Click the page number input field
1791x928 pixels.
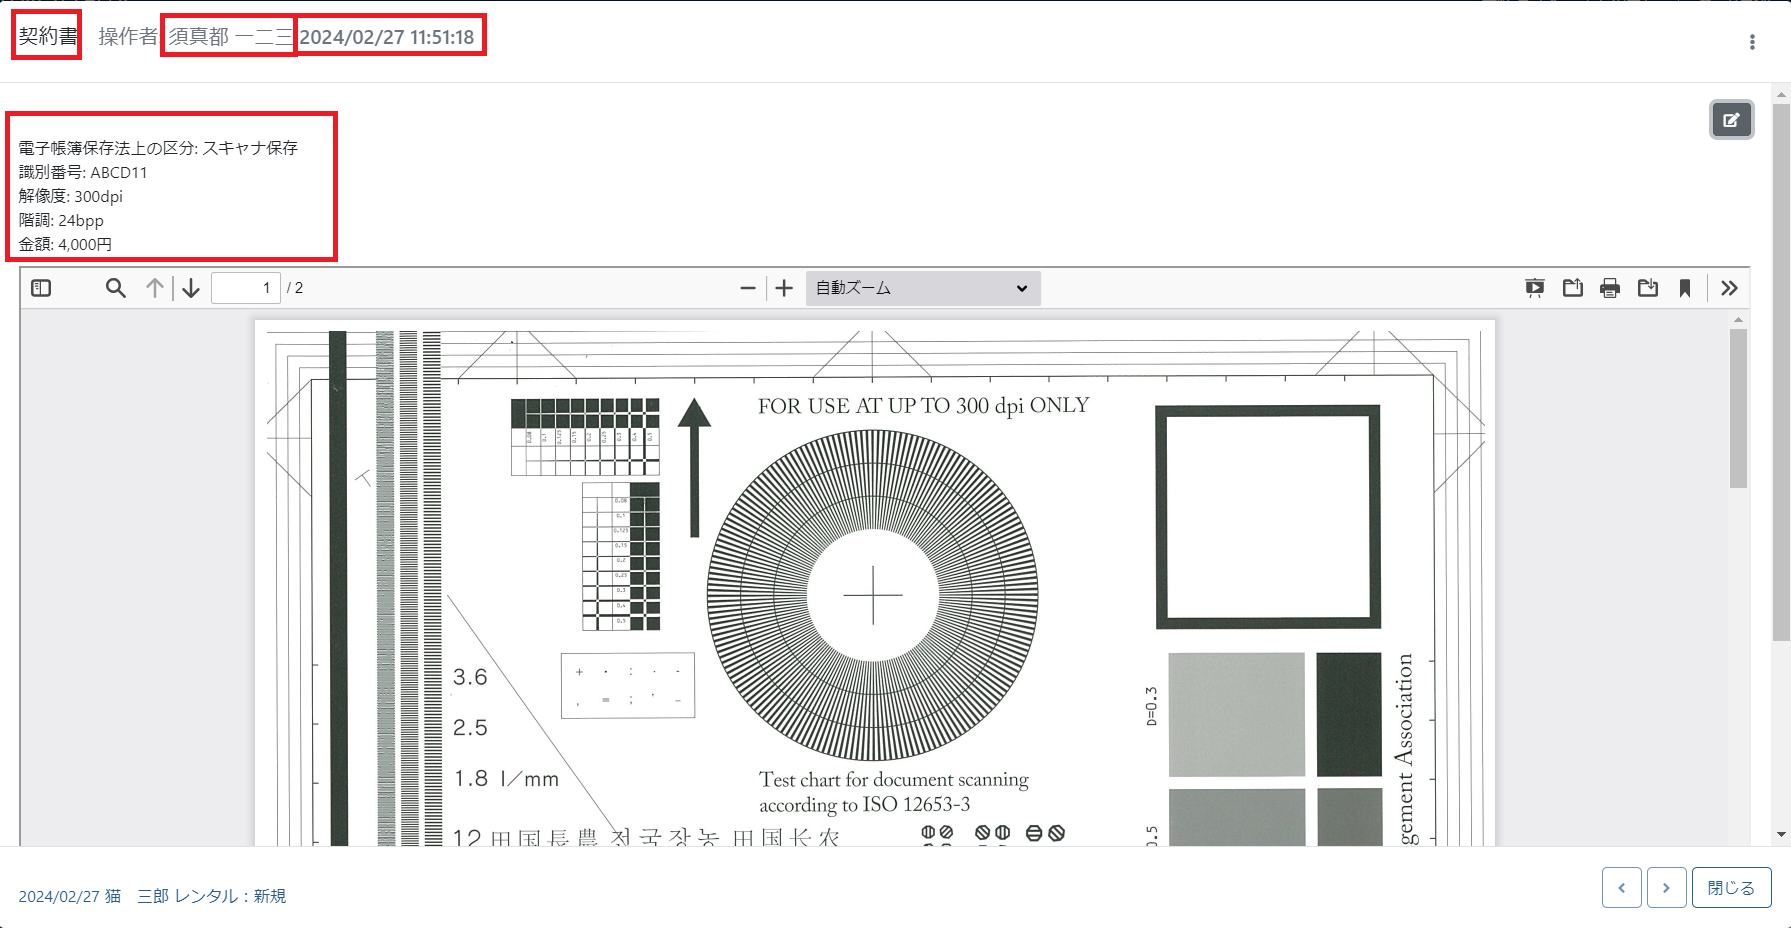[x=246, y=288]
